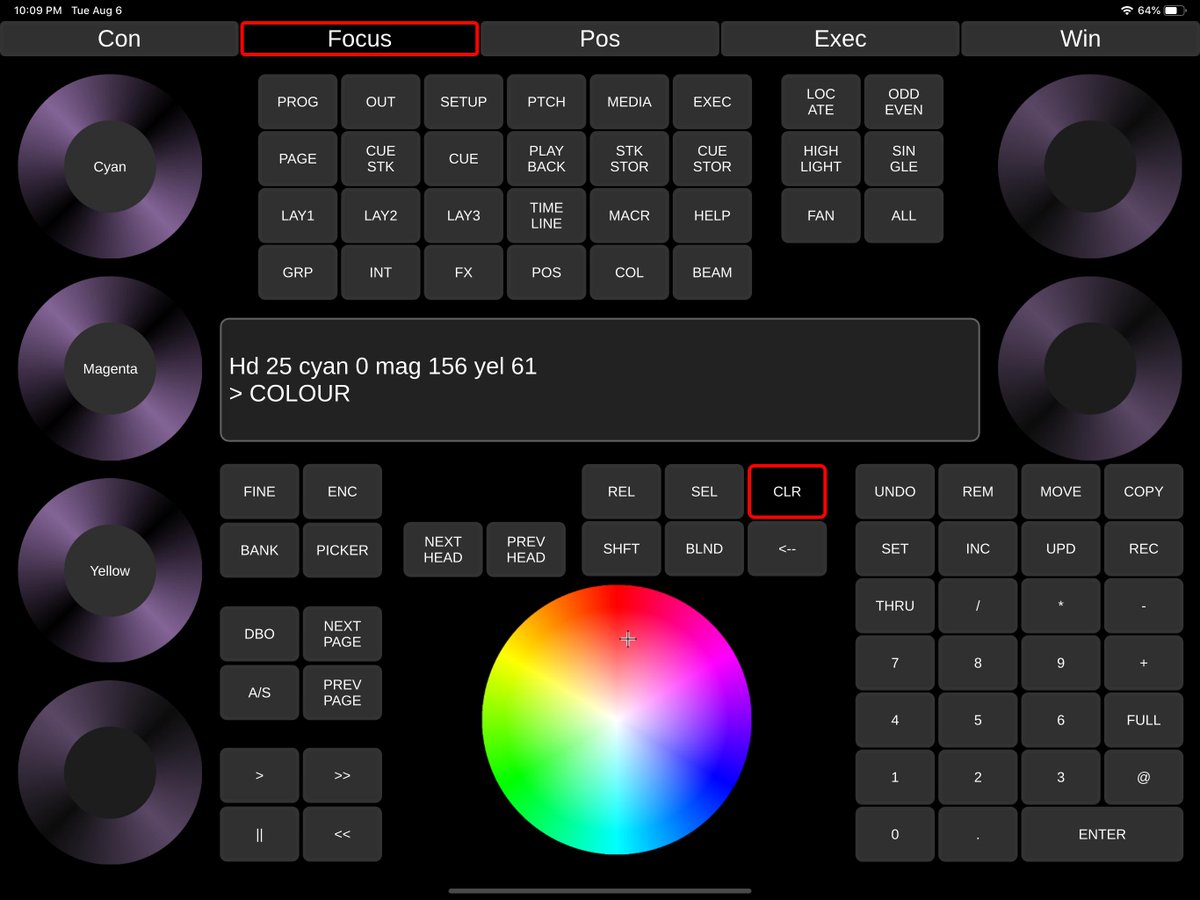The width and height of the screenshot is (1200, 900).
Task: Tap the backspace arrow key
Action: [x=788, y=549]
